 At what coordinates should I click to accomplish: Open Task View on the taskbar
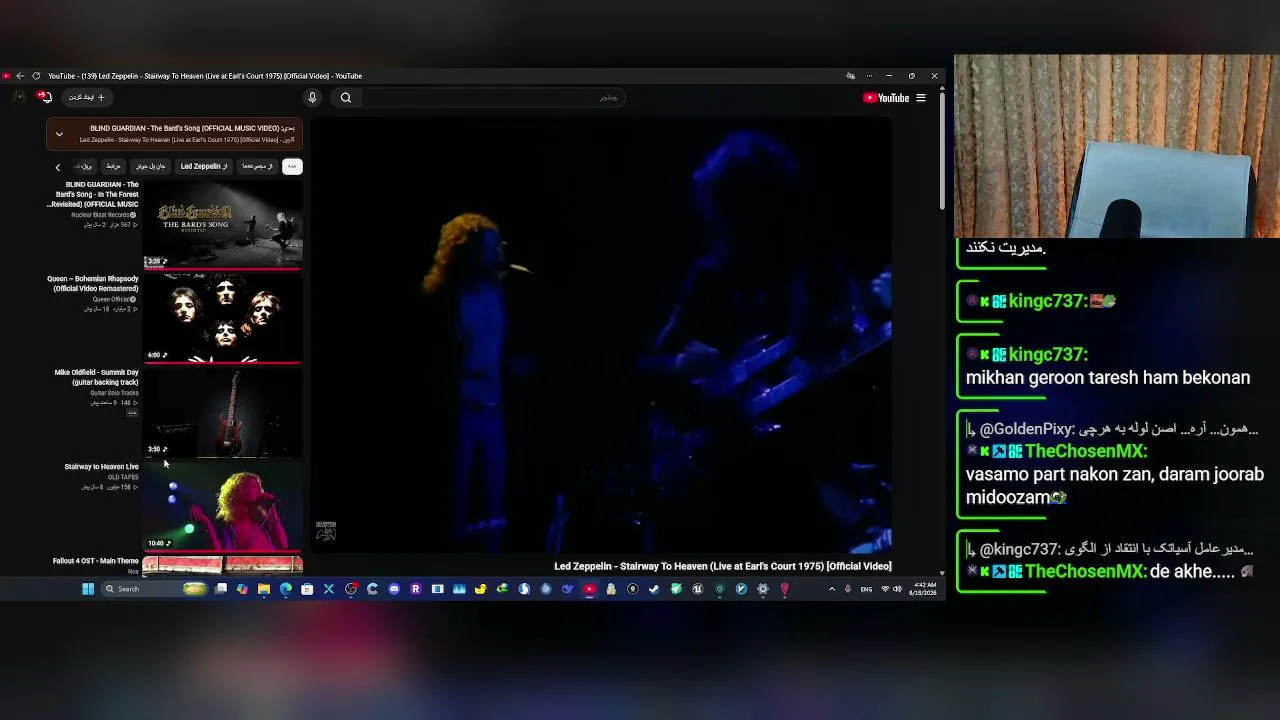[x=221, y=589]
